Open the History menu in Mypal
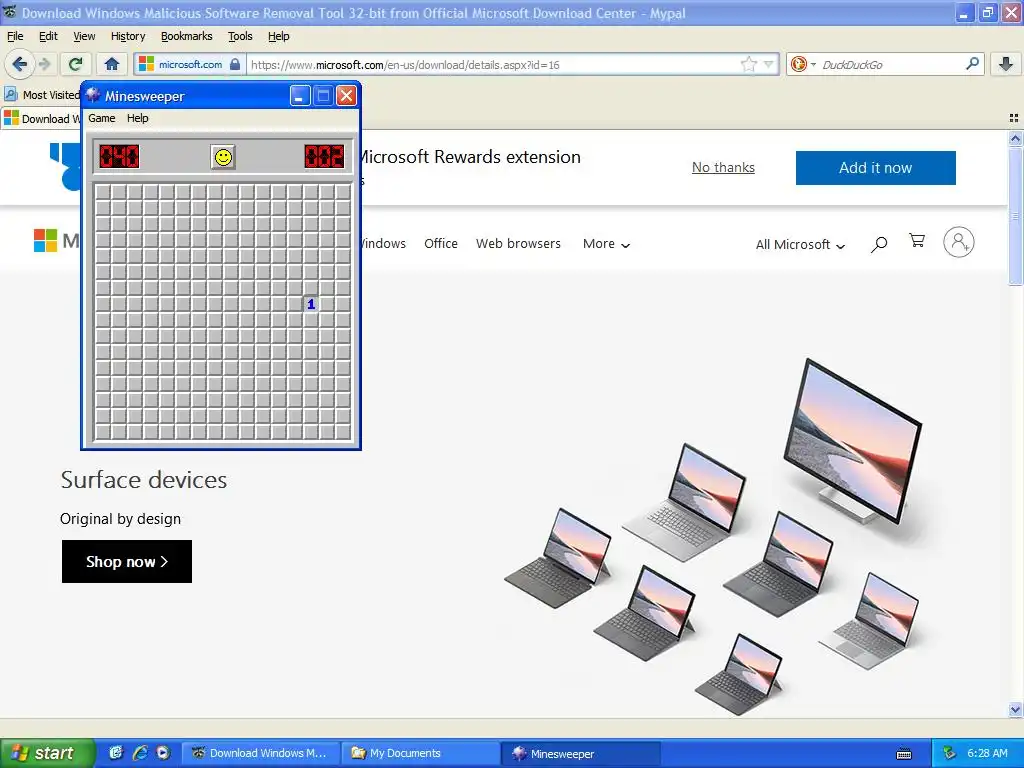The height and width of the screenshot is (768, 1024). point(128,36)
